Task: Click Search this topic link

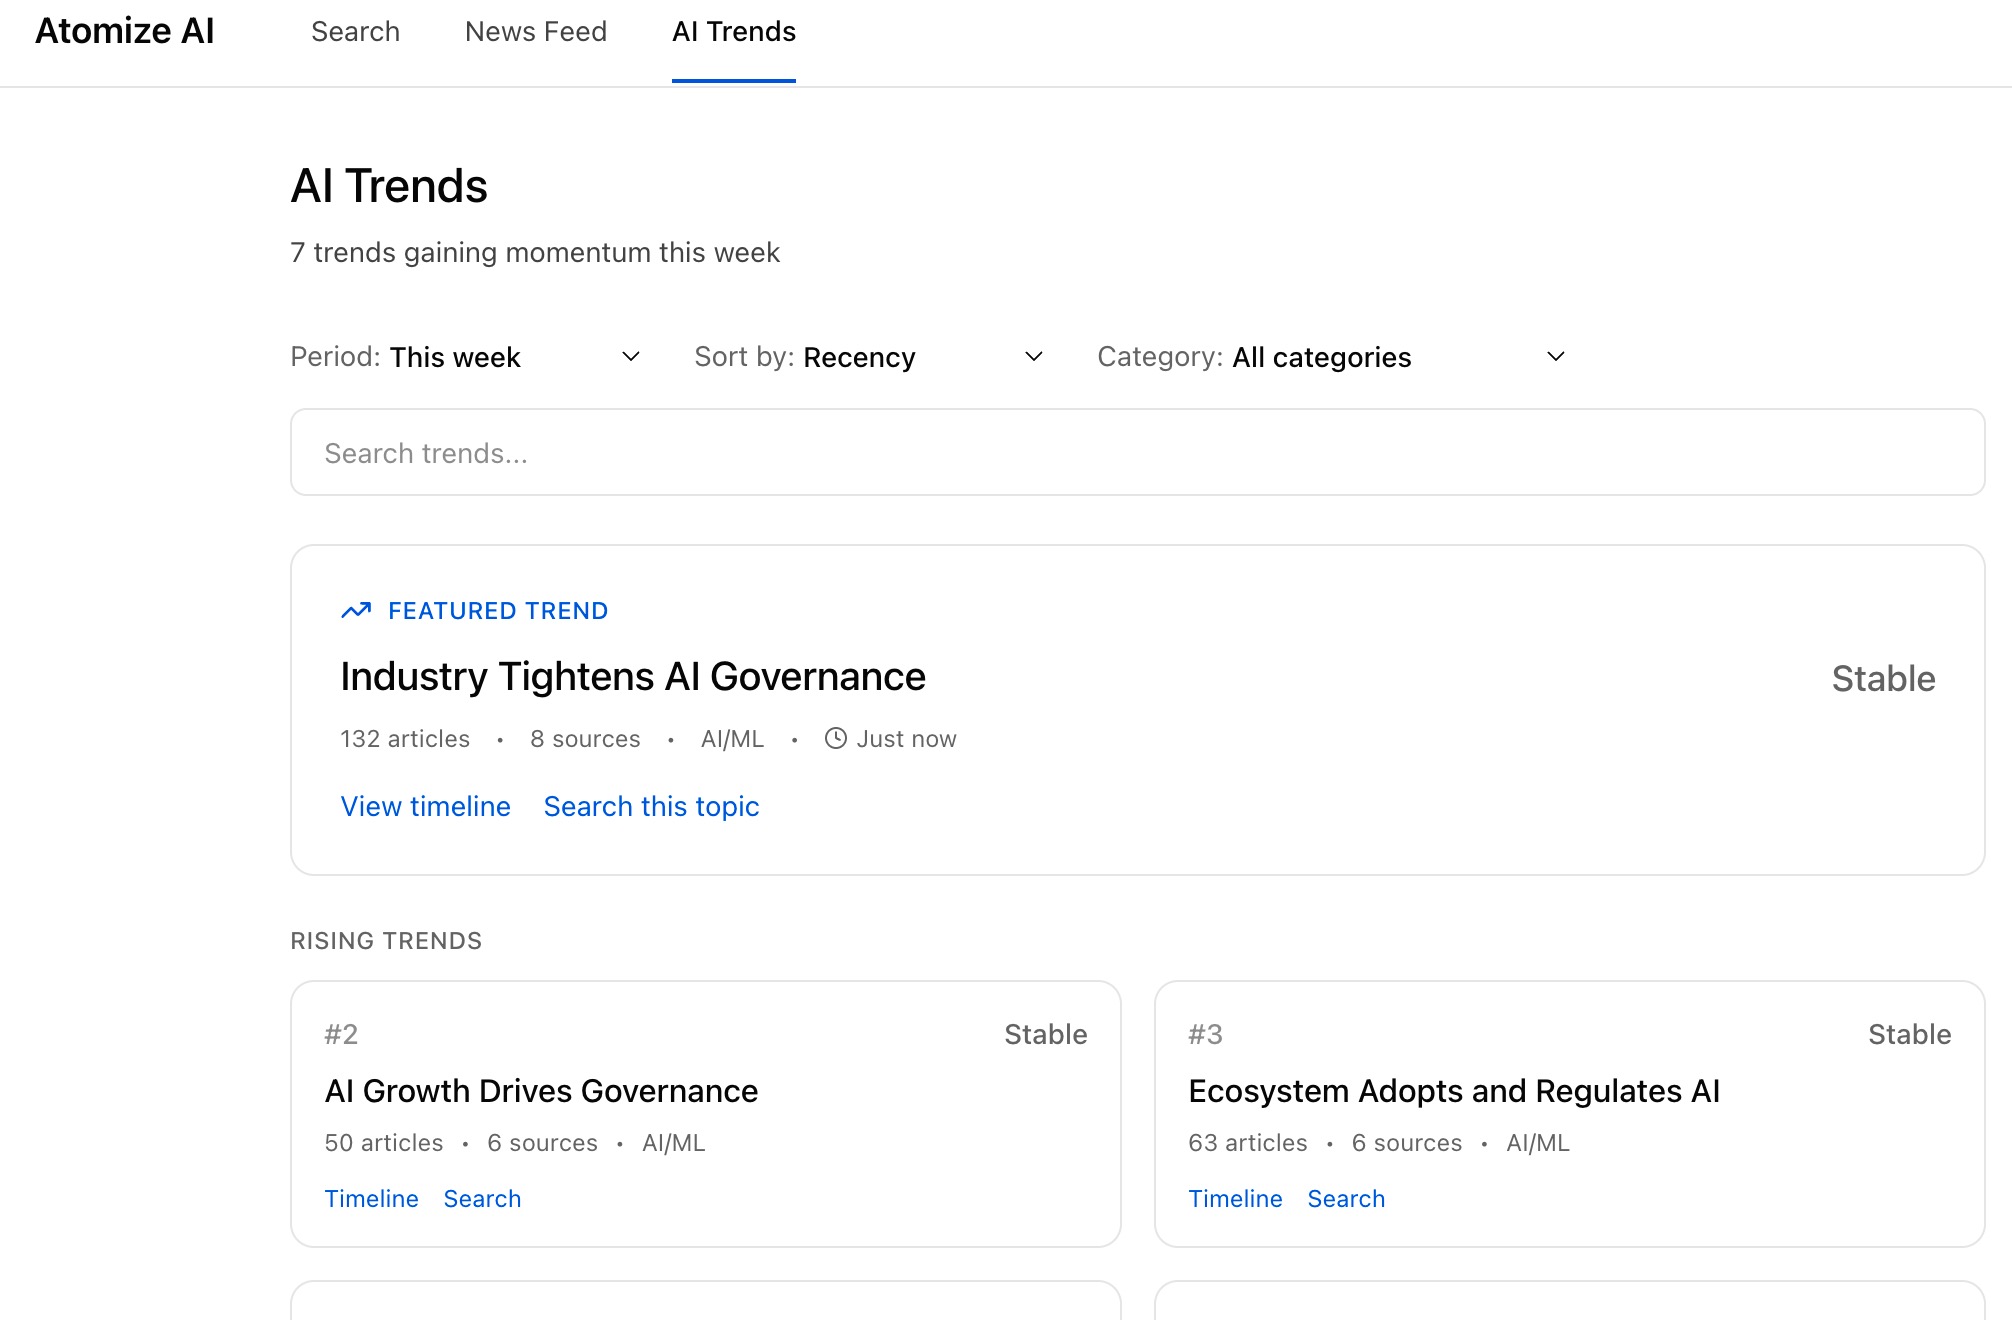Action: tap(651, 806)
